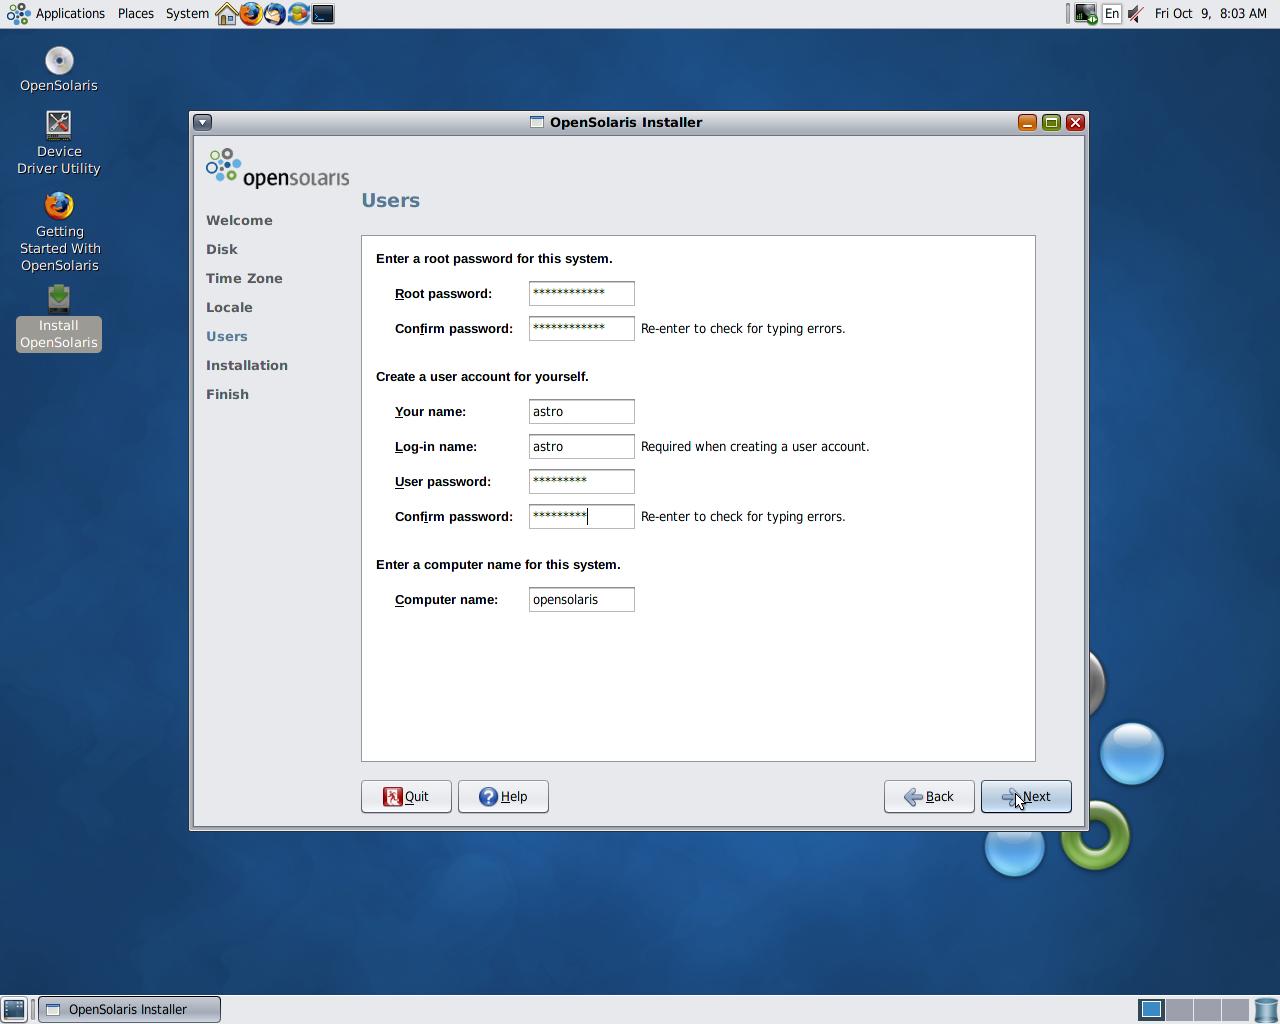Open the Device Driver Utility desktop icon
1280x1024 pixels.
[x=59, y=142]
